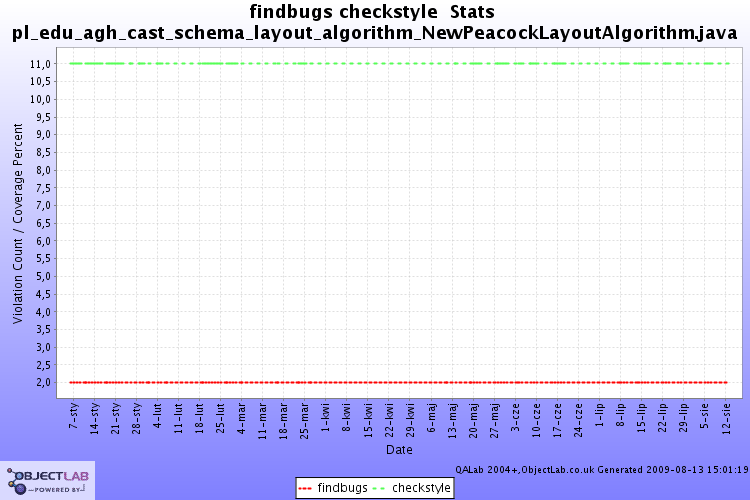Click the QALab generated timestamp footer text
The width and height of the screenshot is (750, 500).
click(602, 470)
